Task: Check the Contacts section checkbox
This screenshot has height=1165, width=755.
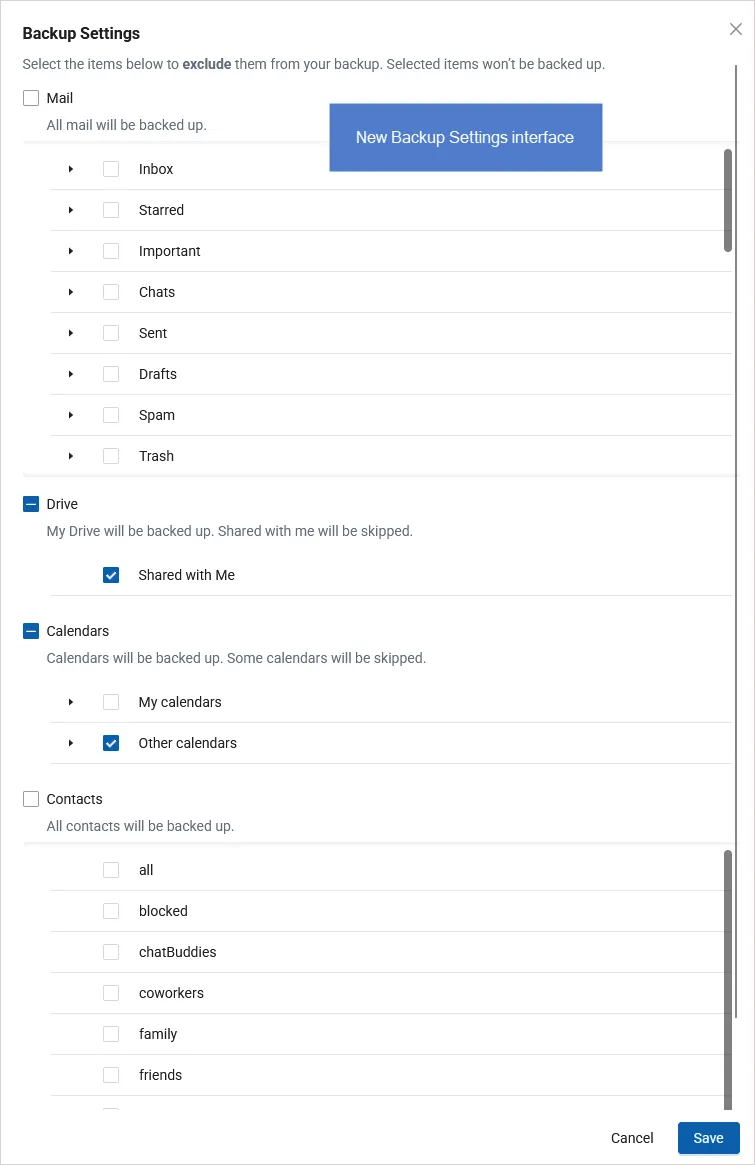Action: point(31,799)
